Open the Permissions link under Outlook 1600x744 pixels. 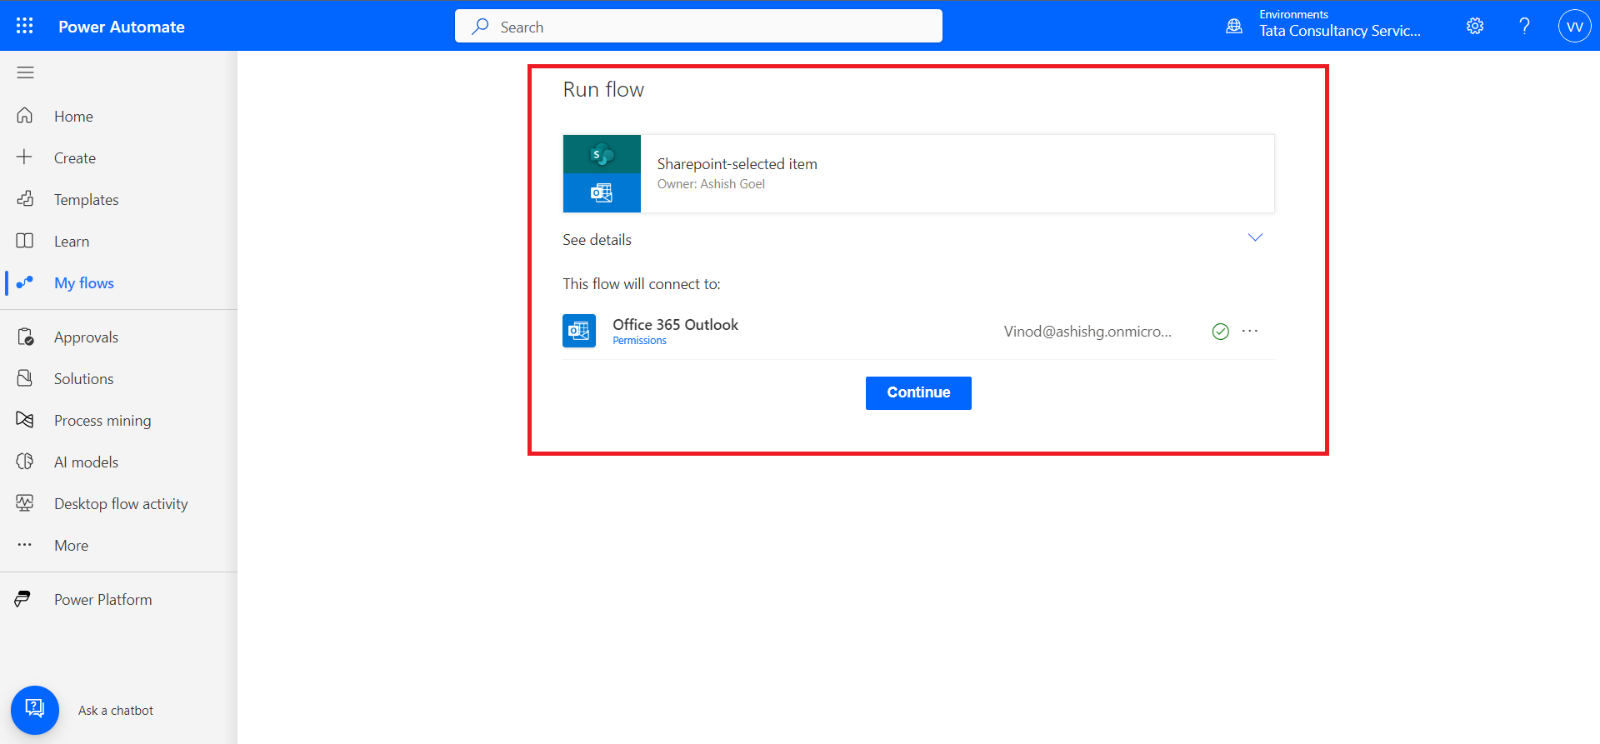coord(639,341)
